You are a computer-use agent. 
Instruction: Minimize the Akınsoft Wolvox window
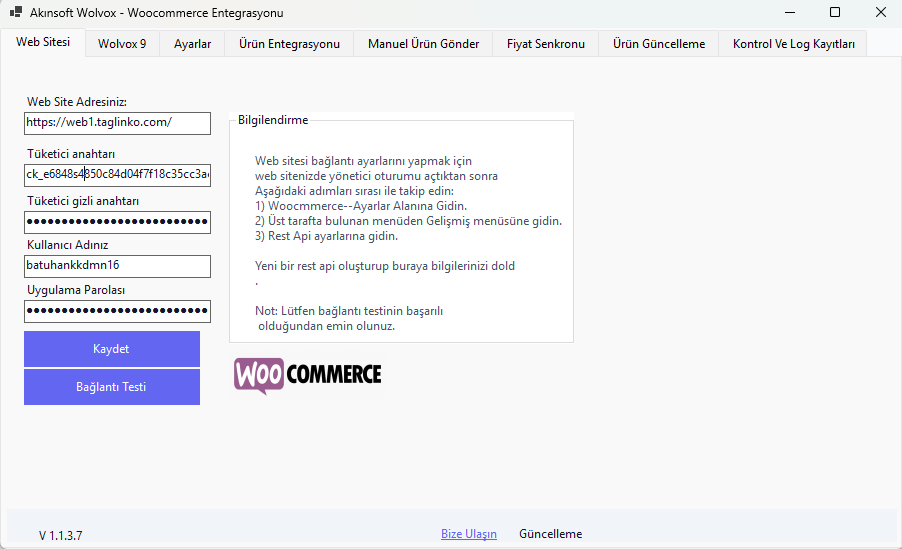pyautogui.click(x=790, y=12)
